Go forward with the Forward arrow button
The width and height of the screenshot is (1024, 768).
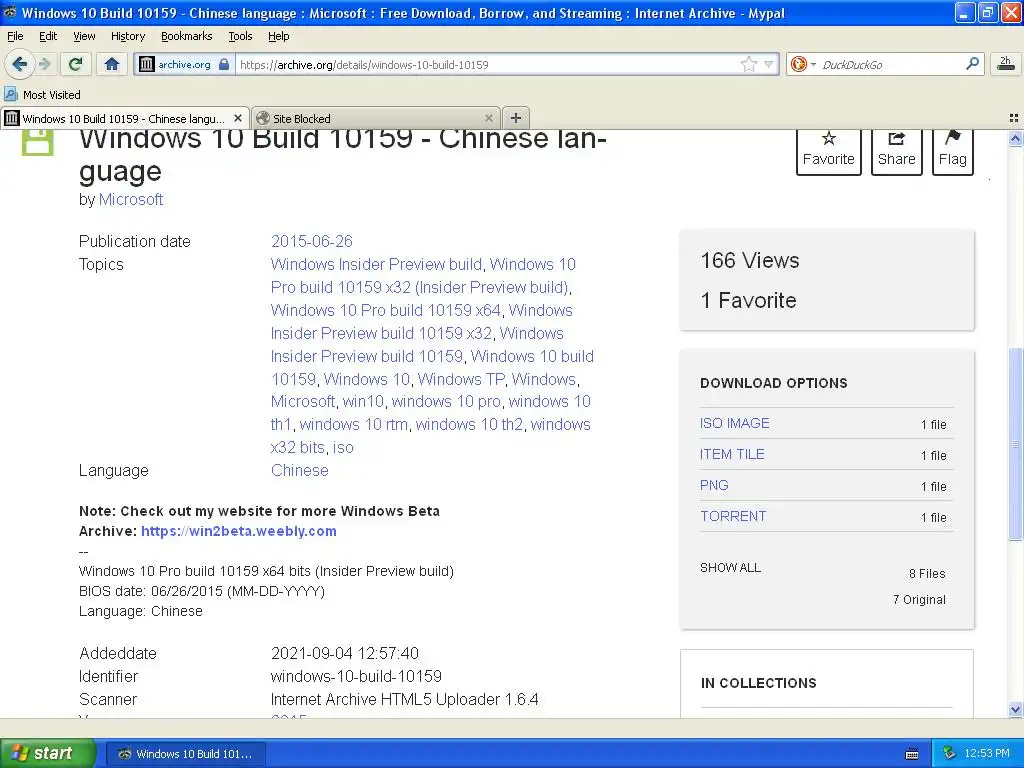[x=44, y=64]
